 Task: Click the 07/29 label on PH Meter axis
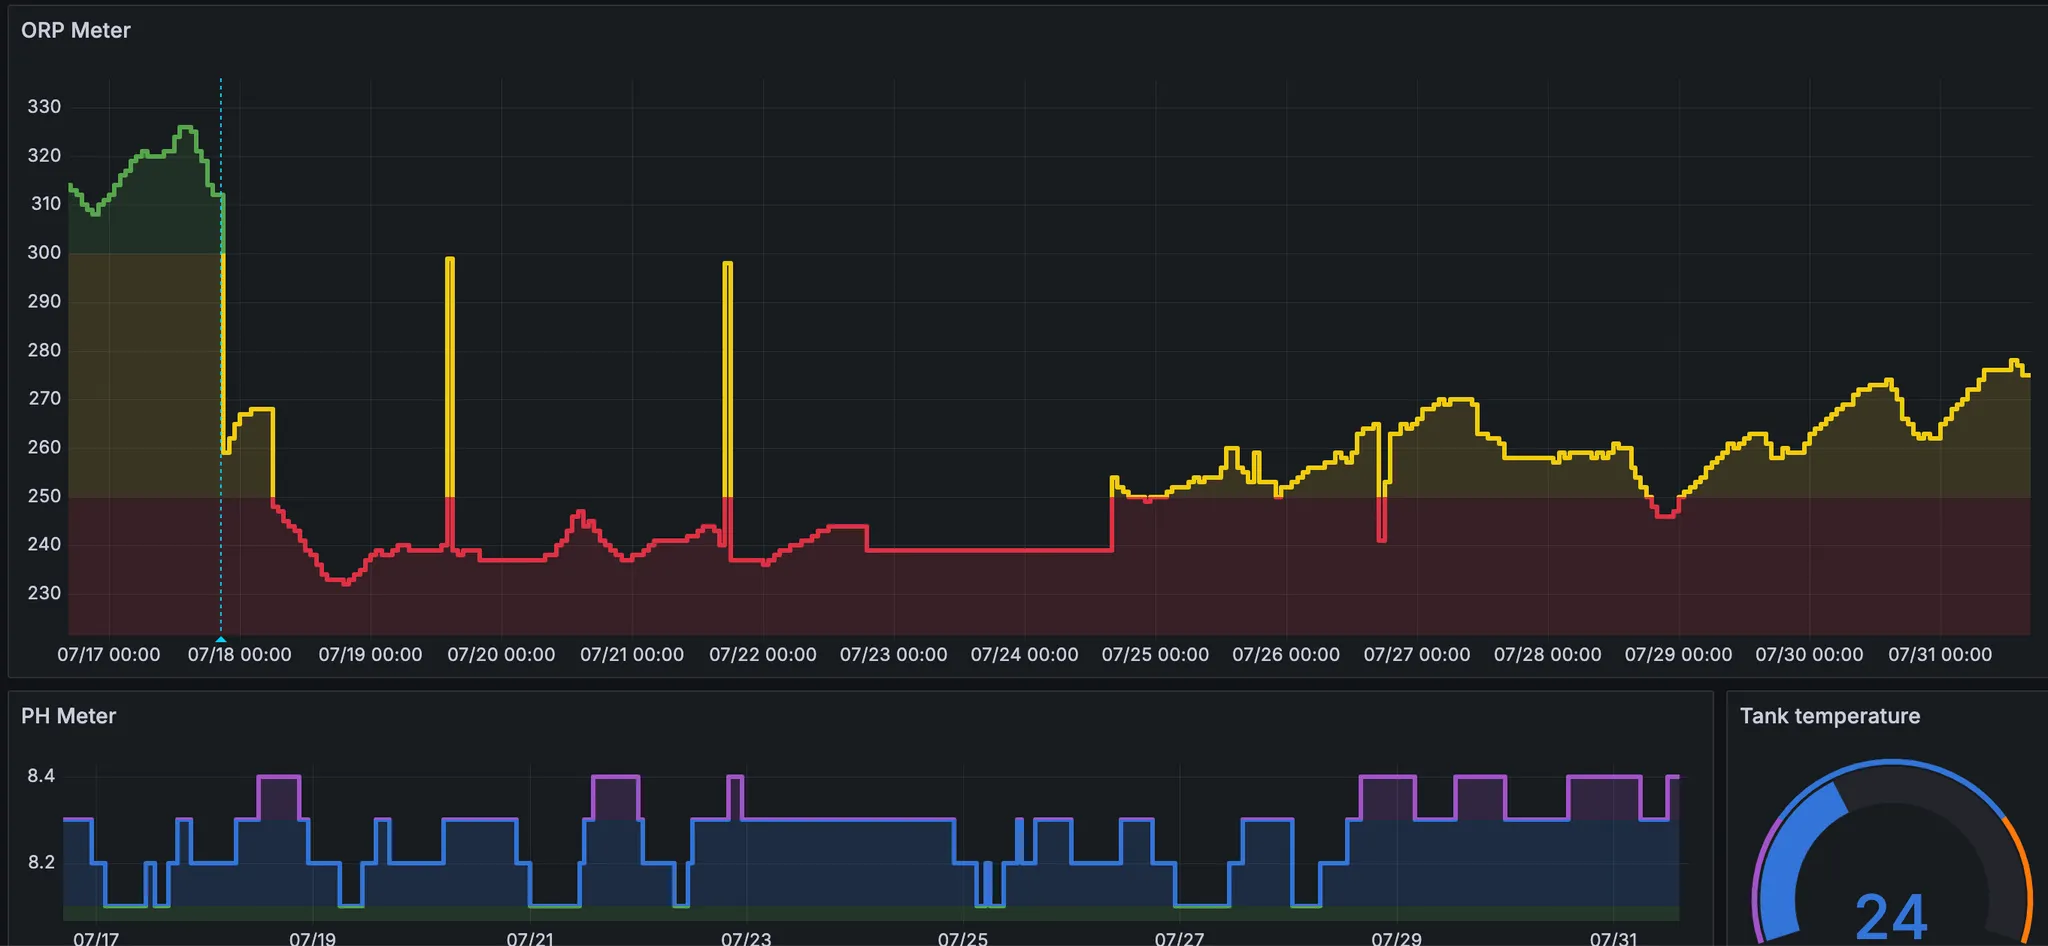tap(1396, 938)
